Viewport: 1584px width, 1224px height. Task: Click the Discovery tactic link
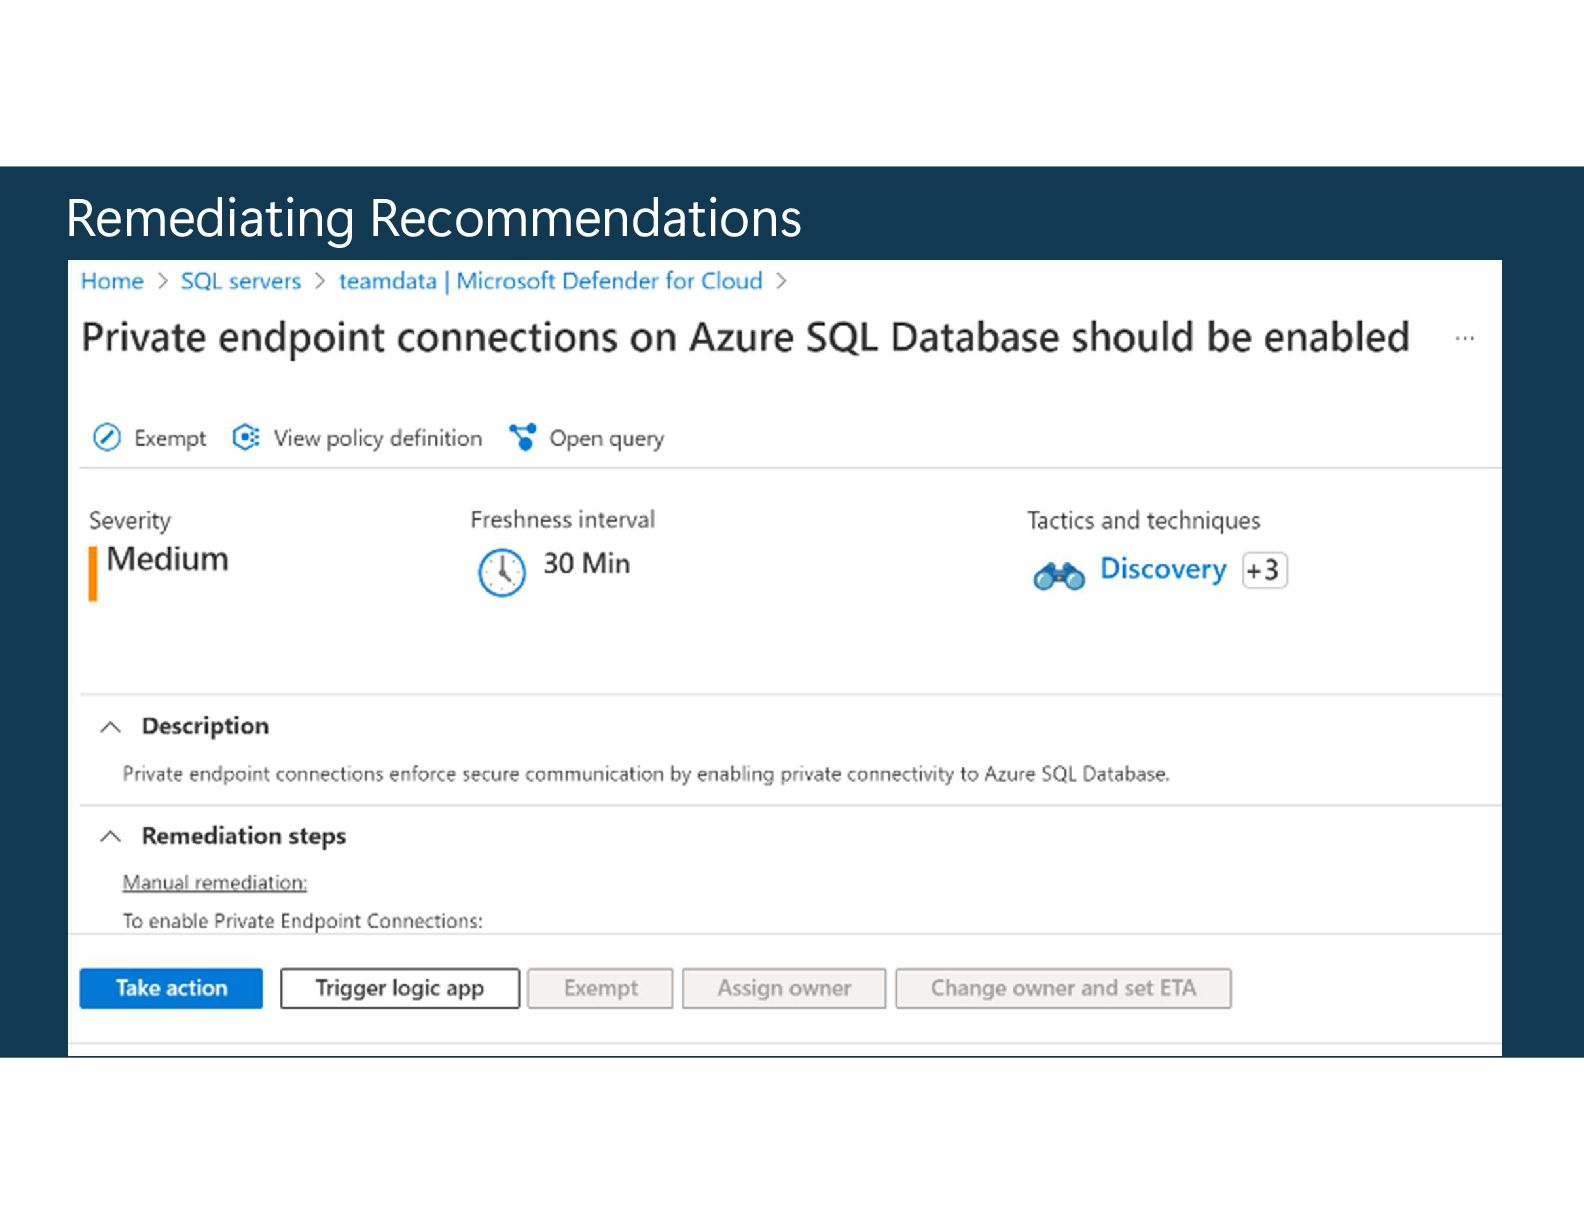(x=1163, y=569)
